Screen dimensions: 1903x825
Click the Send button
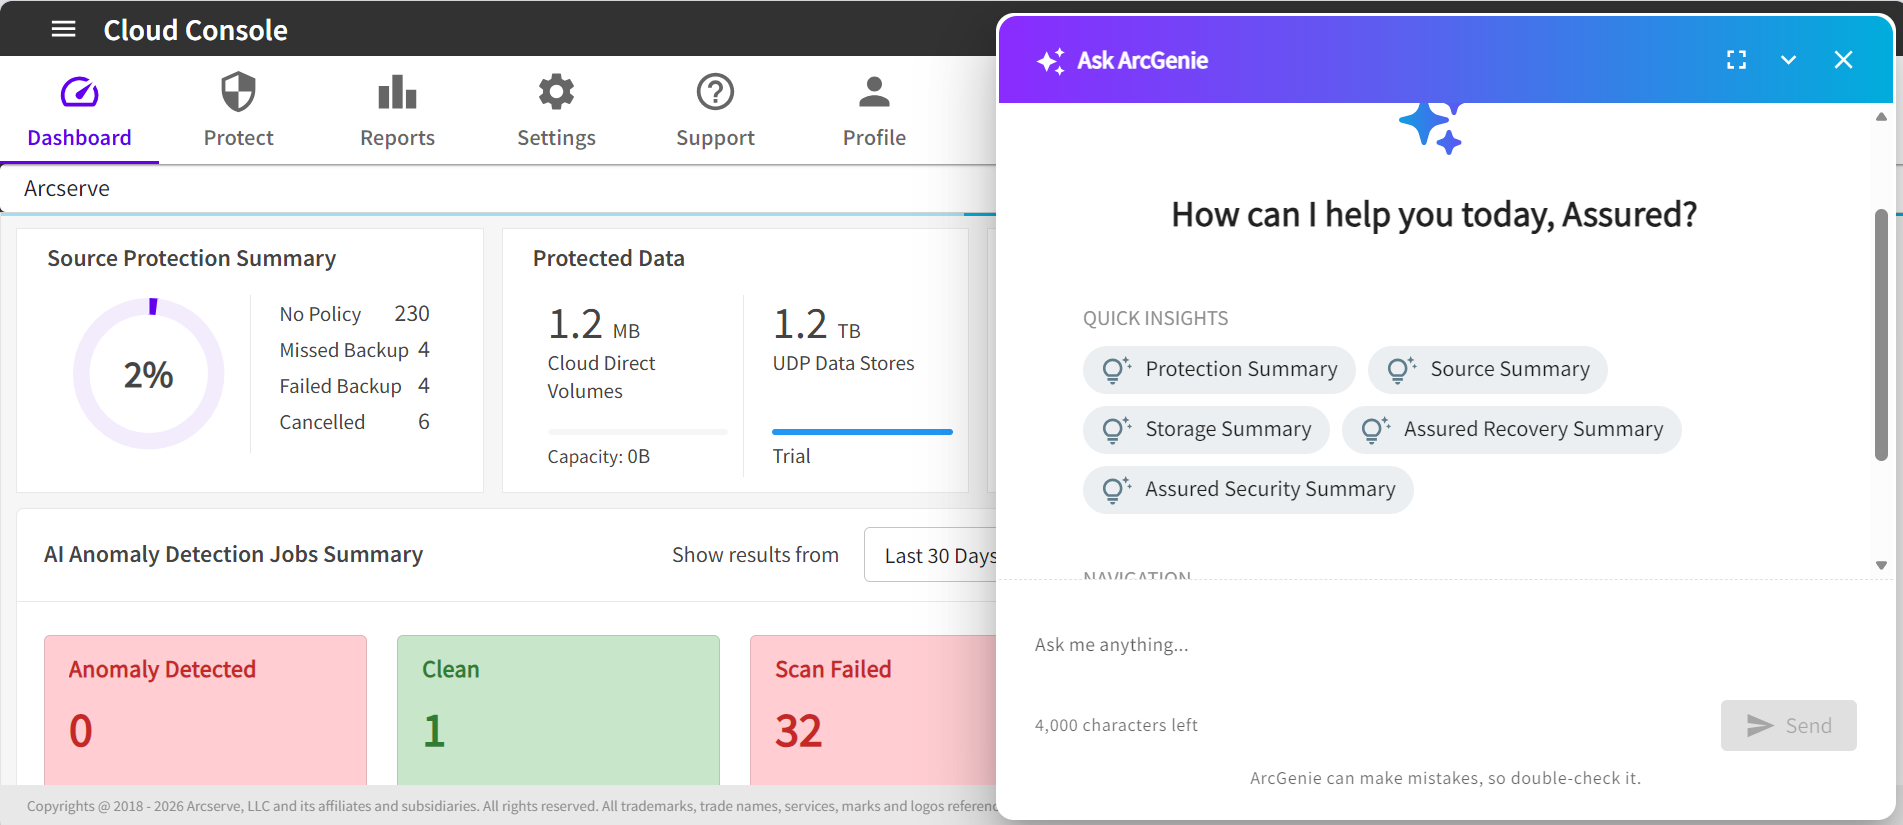tap(1788, 725)
